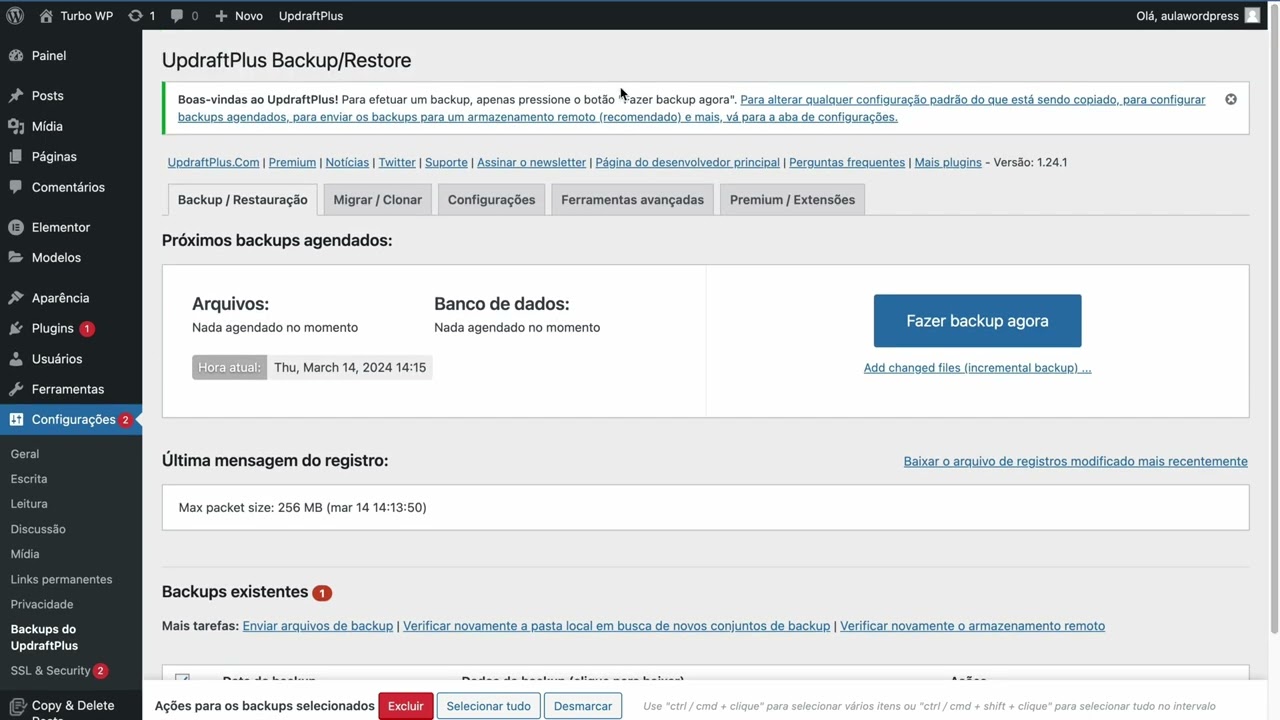
Task: Open the WordPress logo menu
Action: click(x=15, y=16)
